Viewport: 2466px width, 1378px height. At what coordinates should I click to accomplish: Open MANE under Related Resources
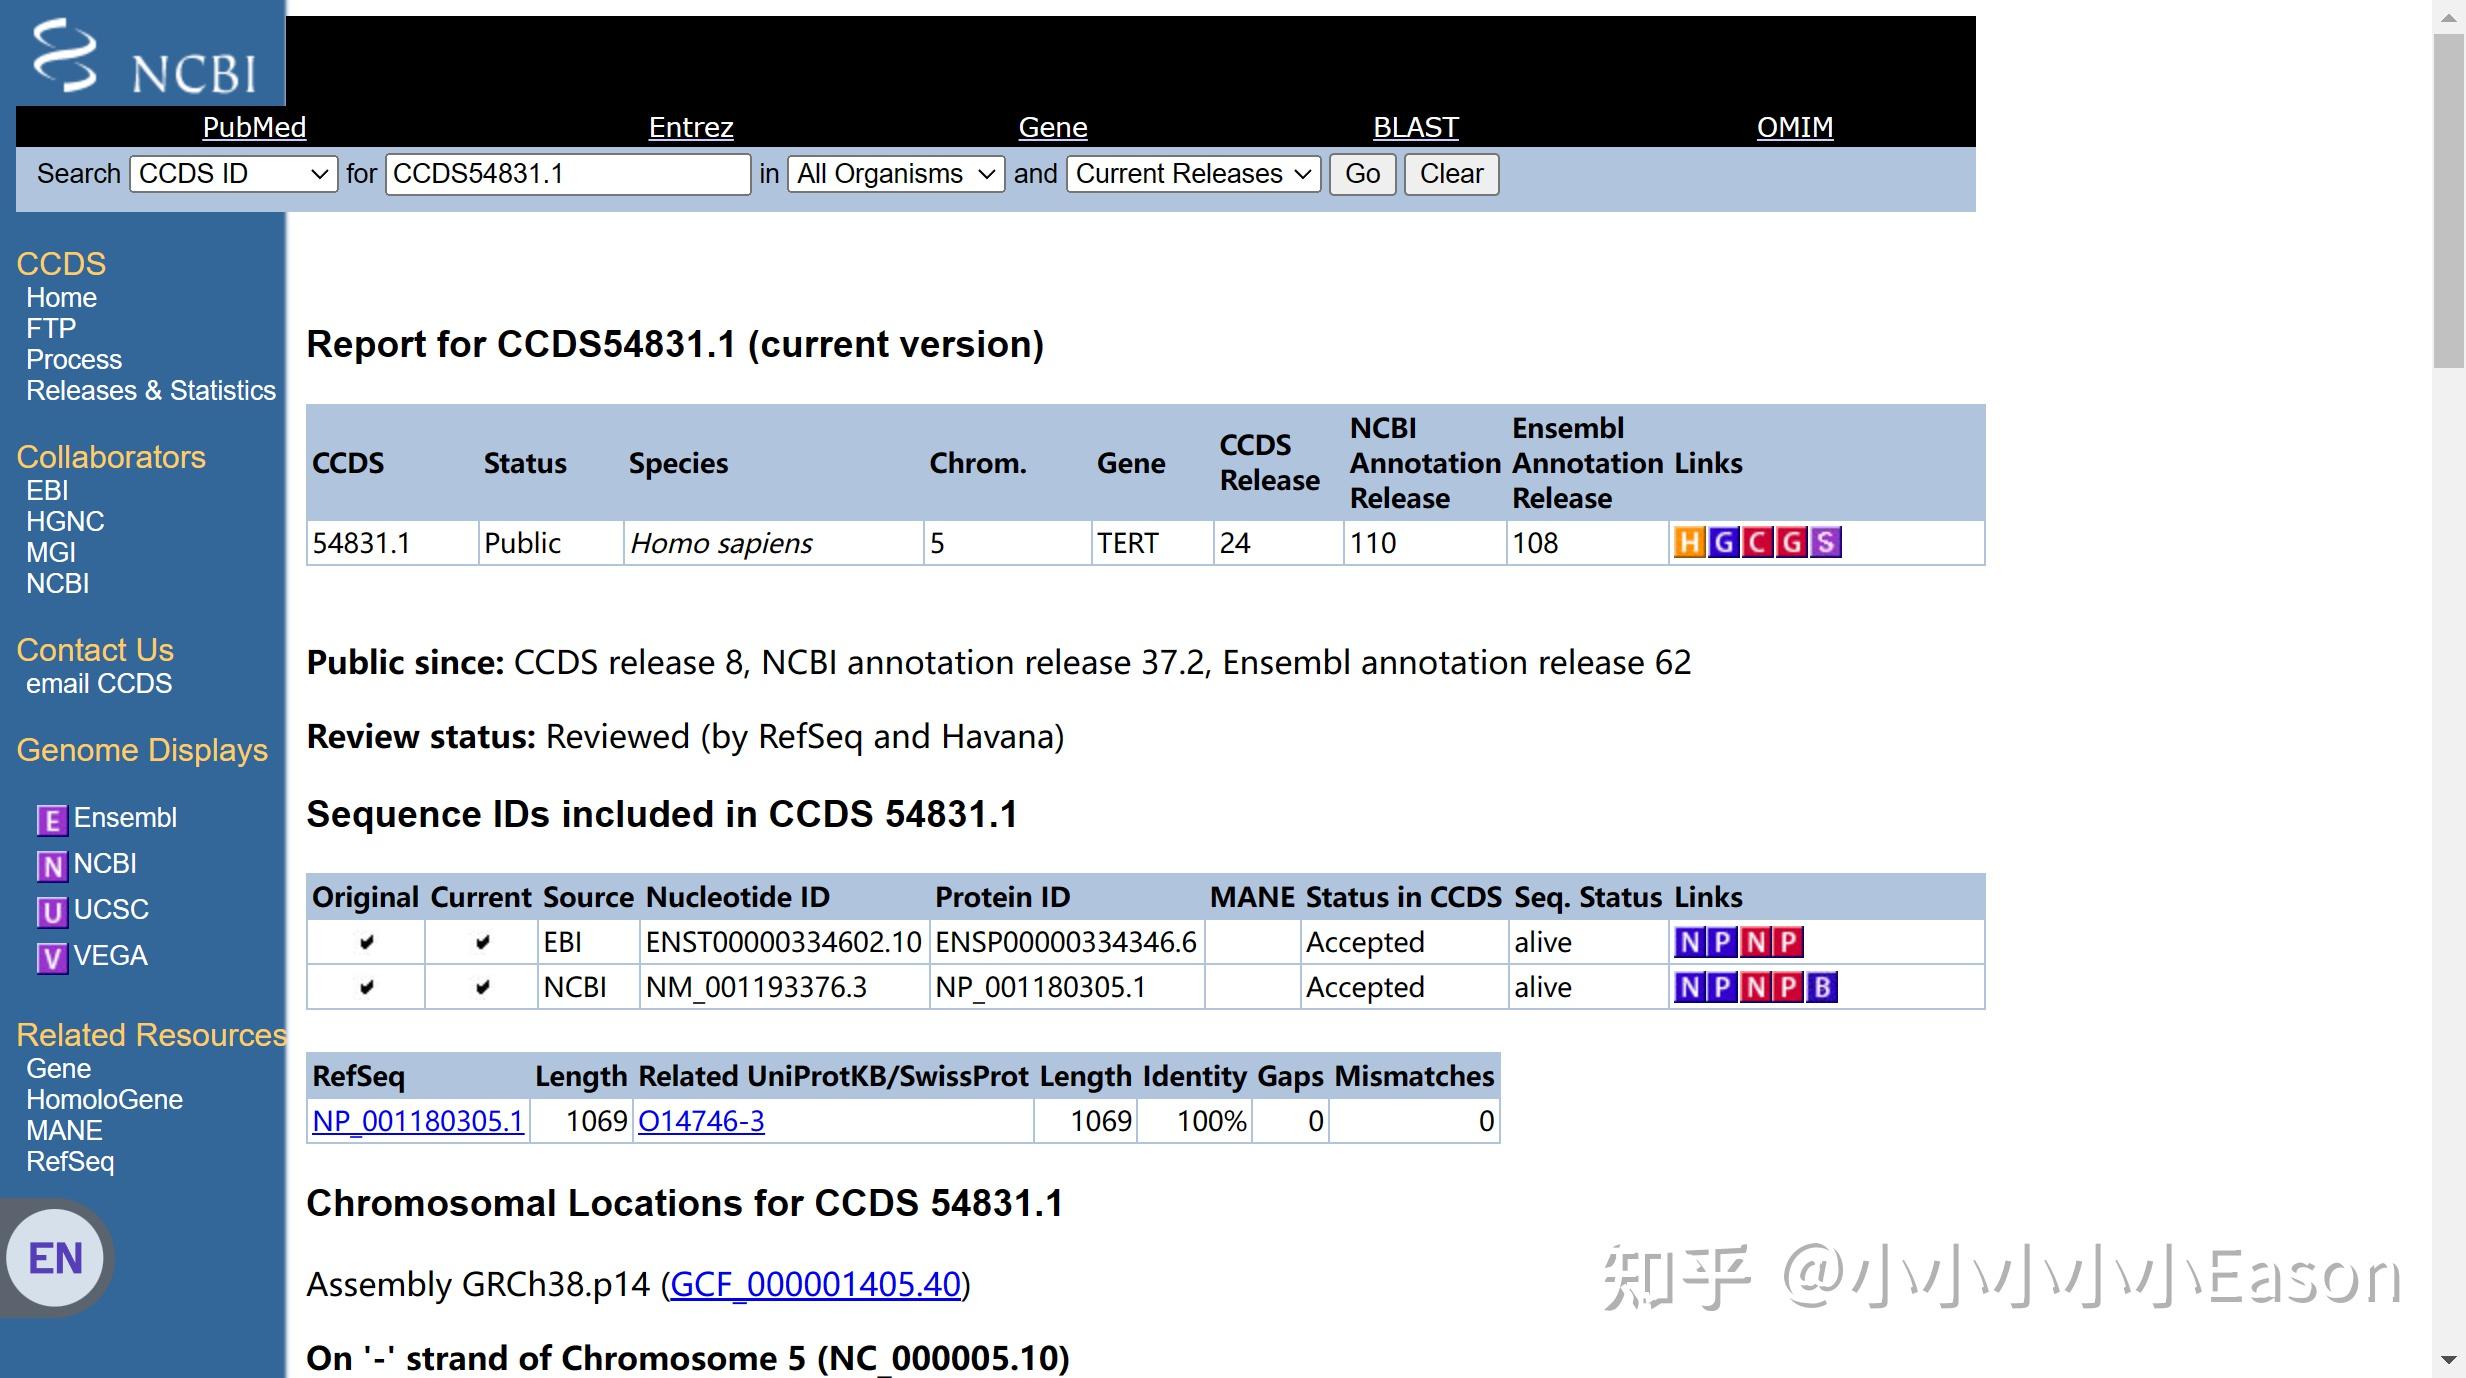(x=64, y=1131)
